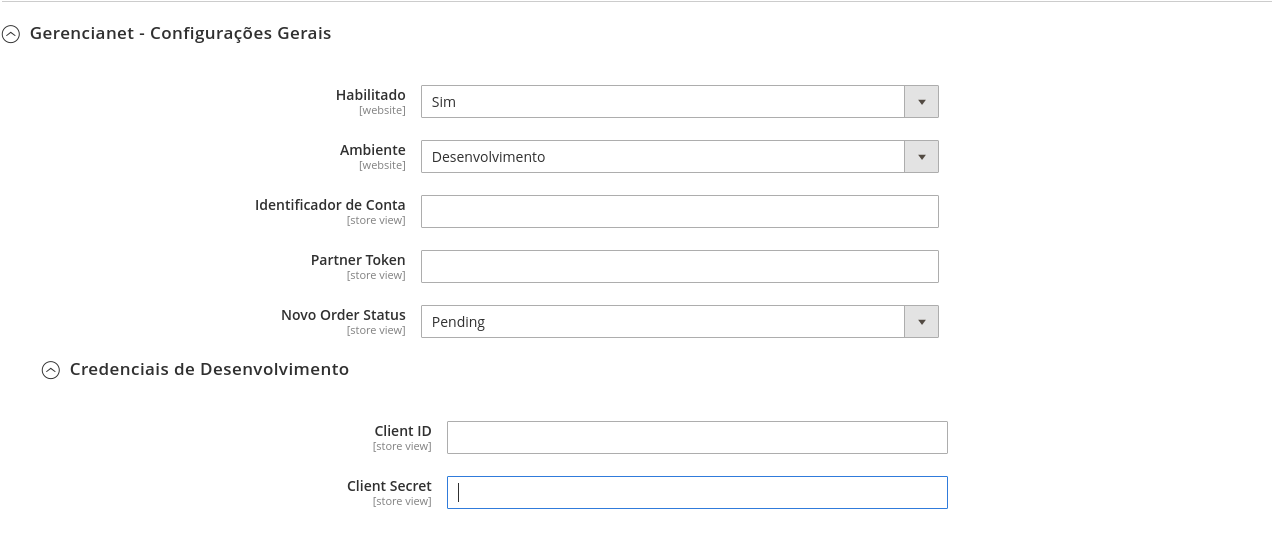
Task: Focus the Client Secret input field
Action: coord(697,493)
